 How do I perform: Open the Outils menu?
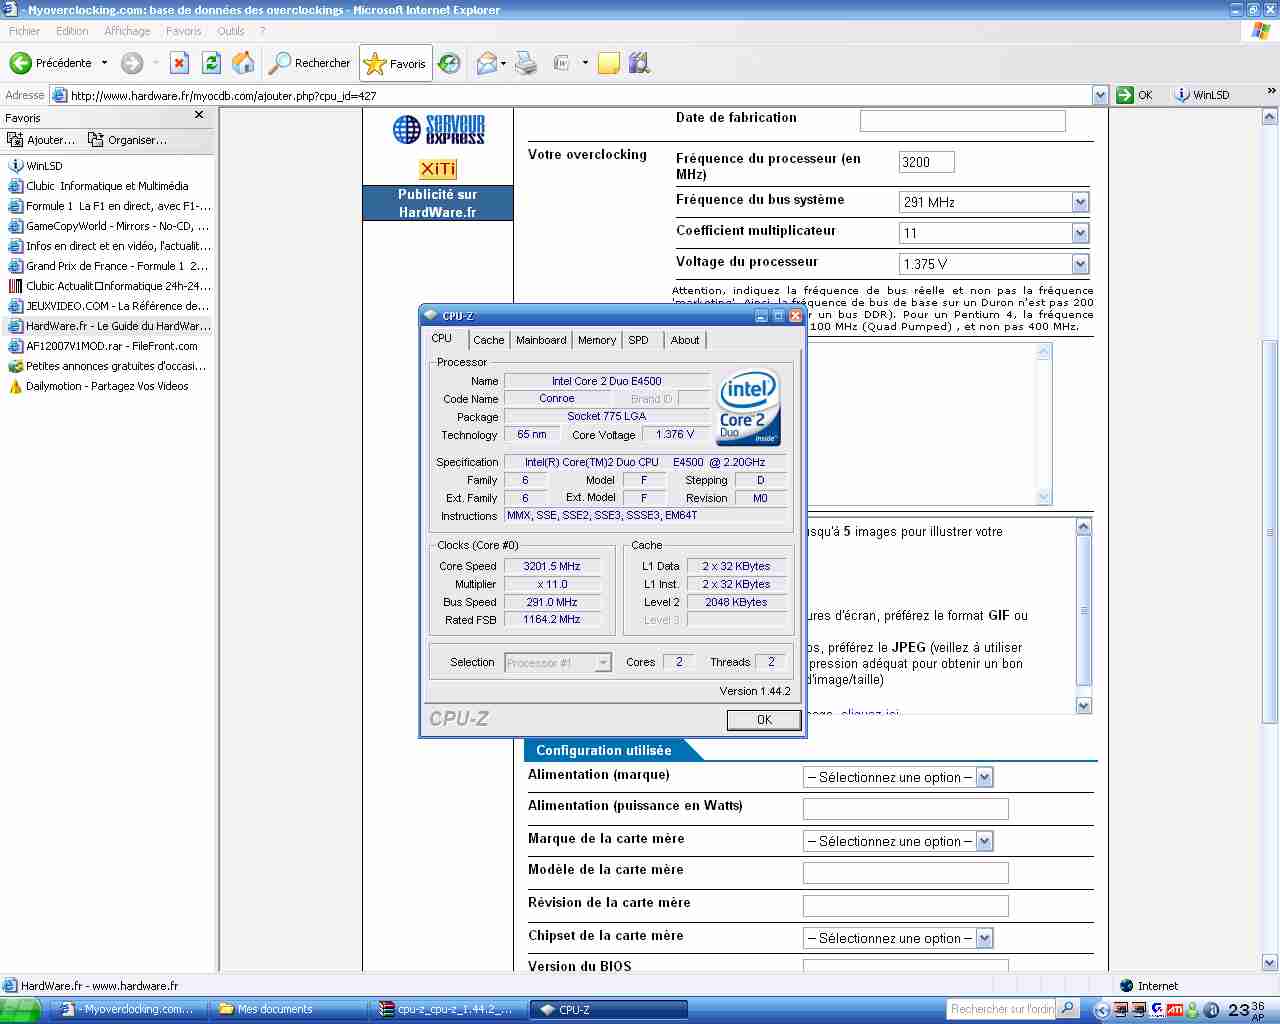coord(231,31)
